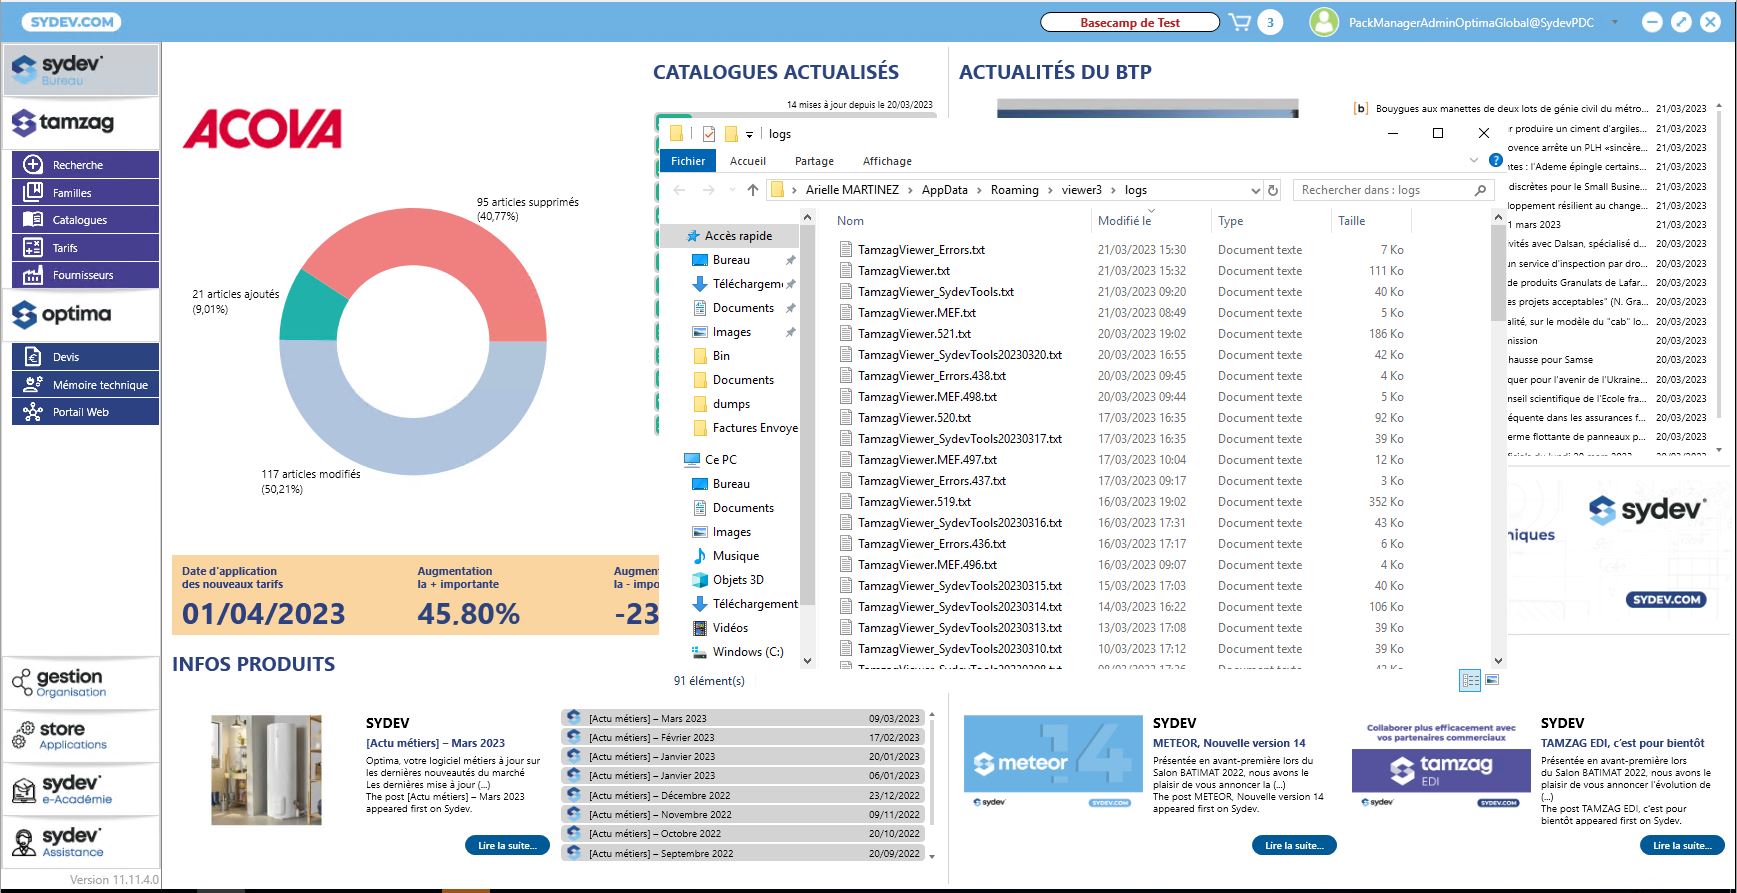Open Fournisseurs in Tamzag menu
Screen dimensions: 1737x893
pyautogui.click(x=86, y=275)
